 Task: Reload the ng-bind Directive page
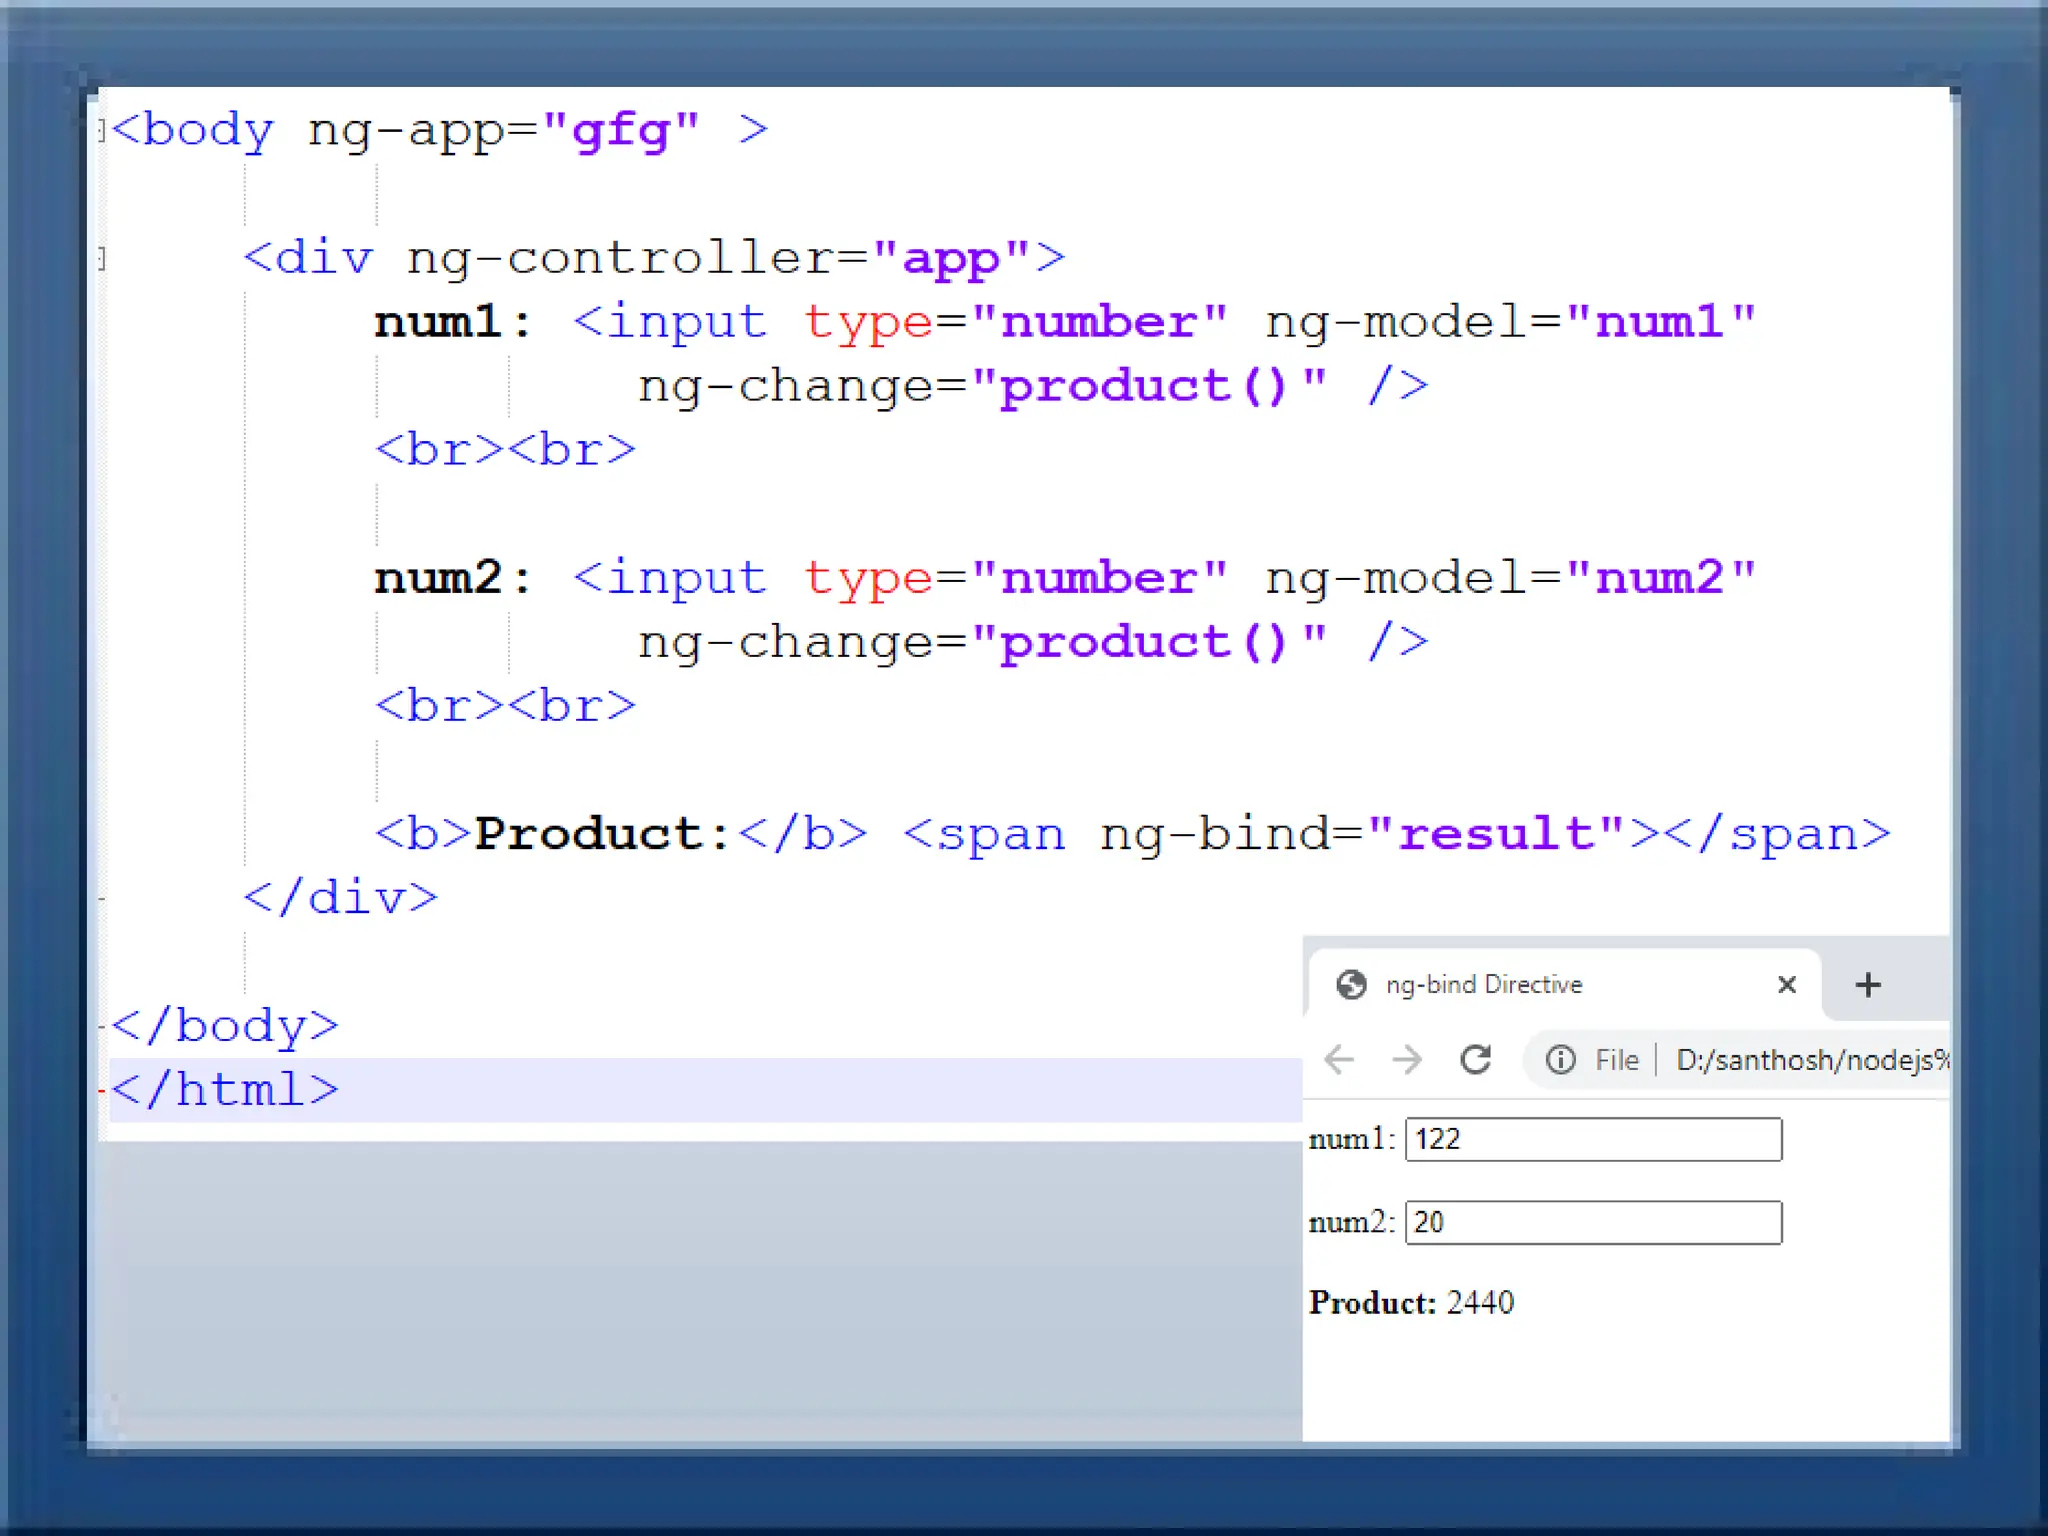click(1476, 1059)
